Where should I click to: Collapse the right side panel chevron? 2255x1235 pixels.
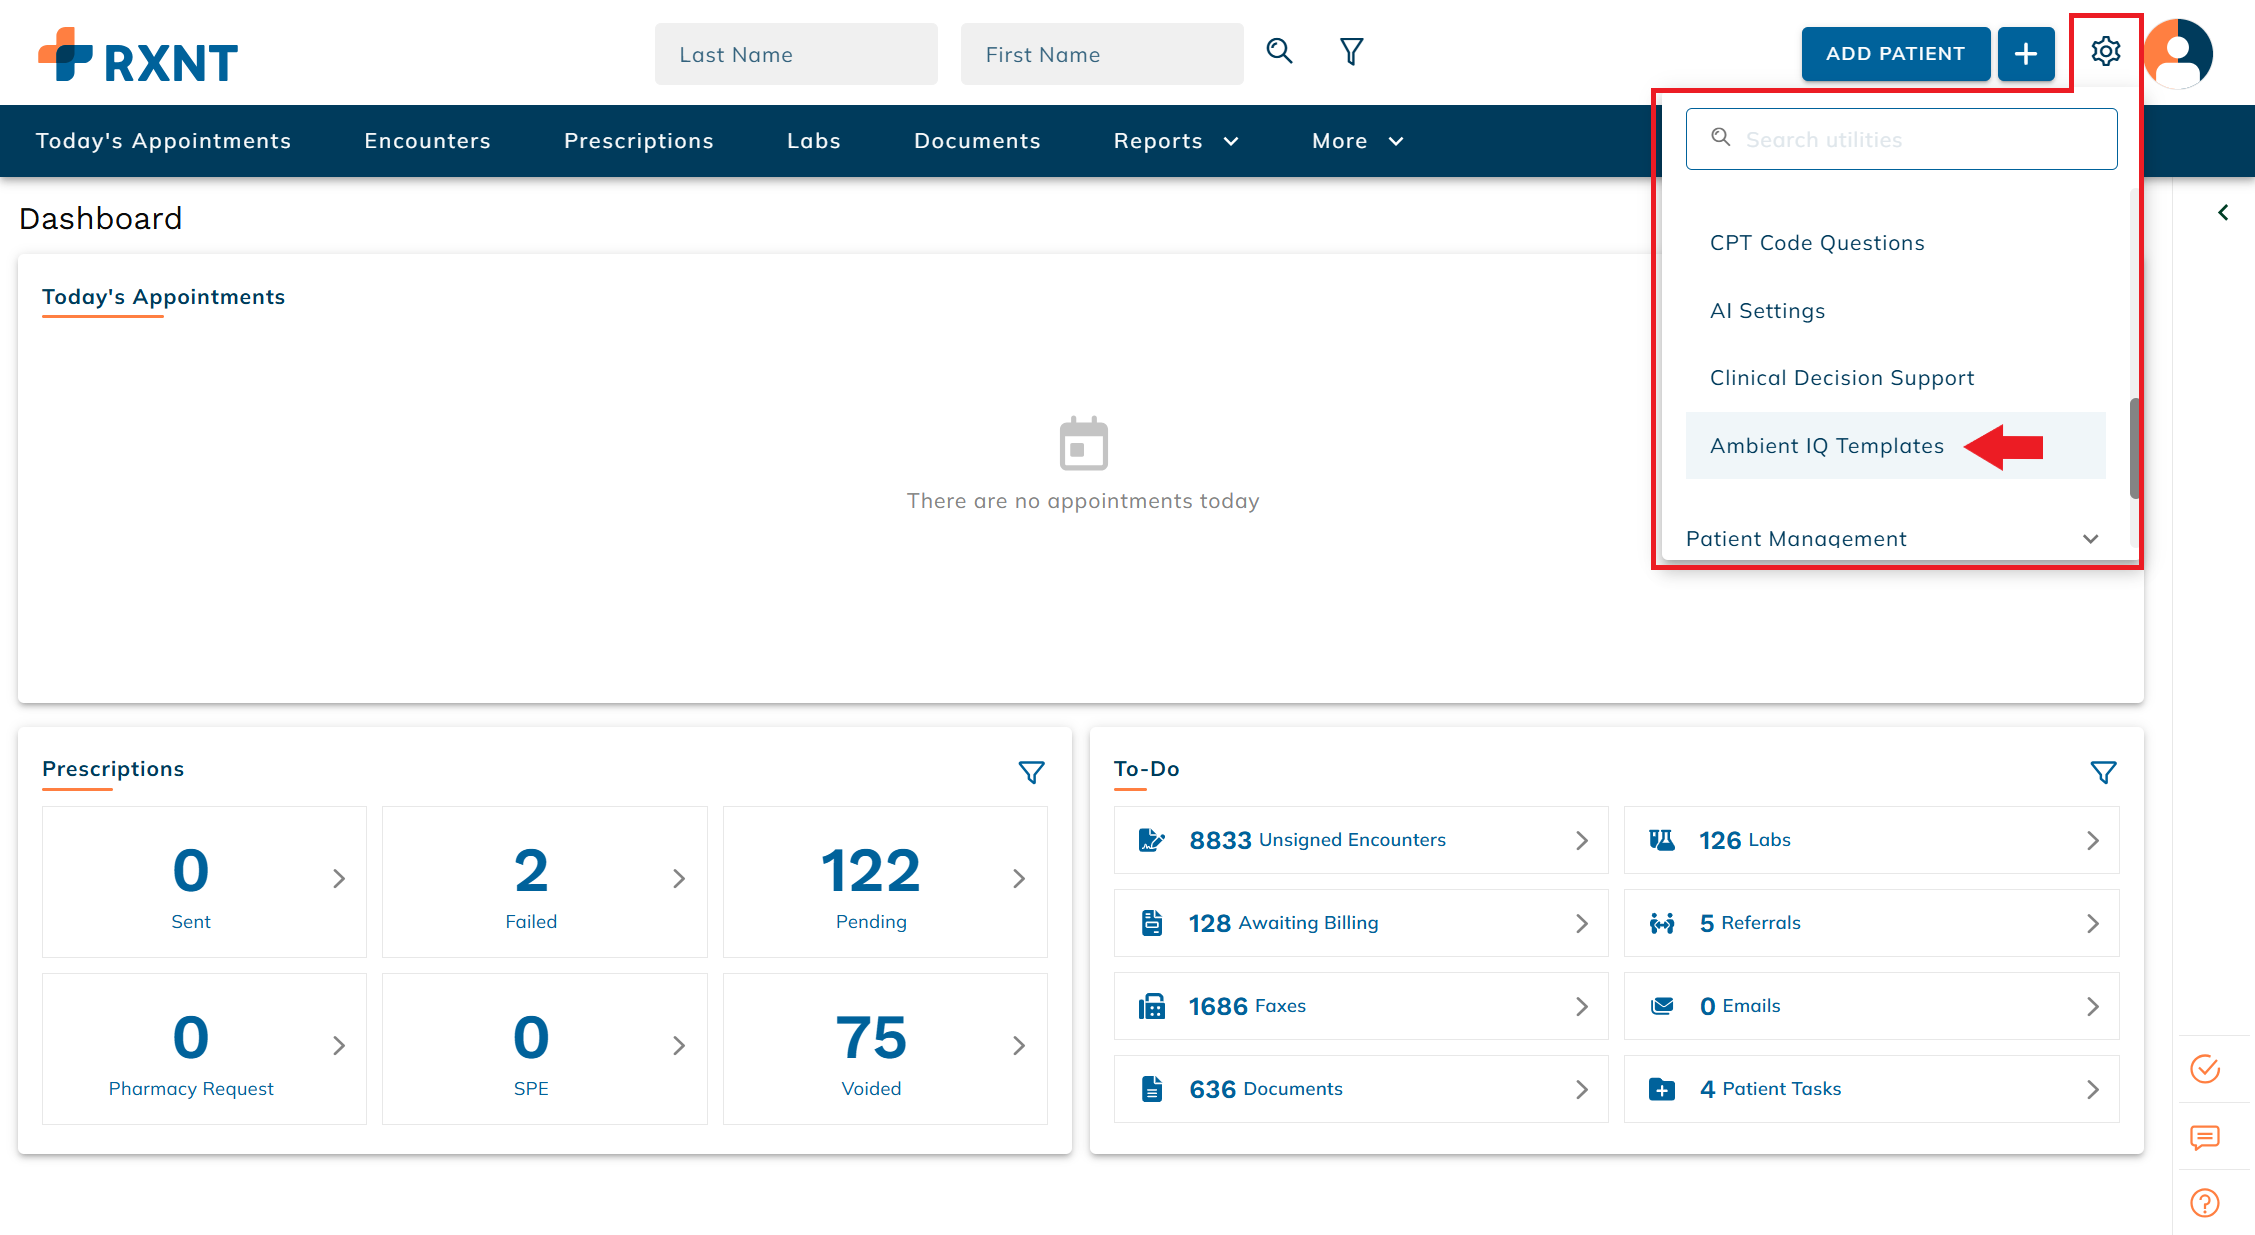click(2222, 213)
